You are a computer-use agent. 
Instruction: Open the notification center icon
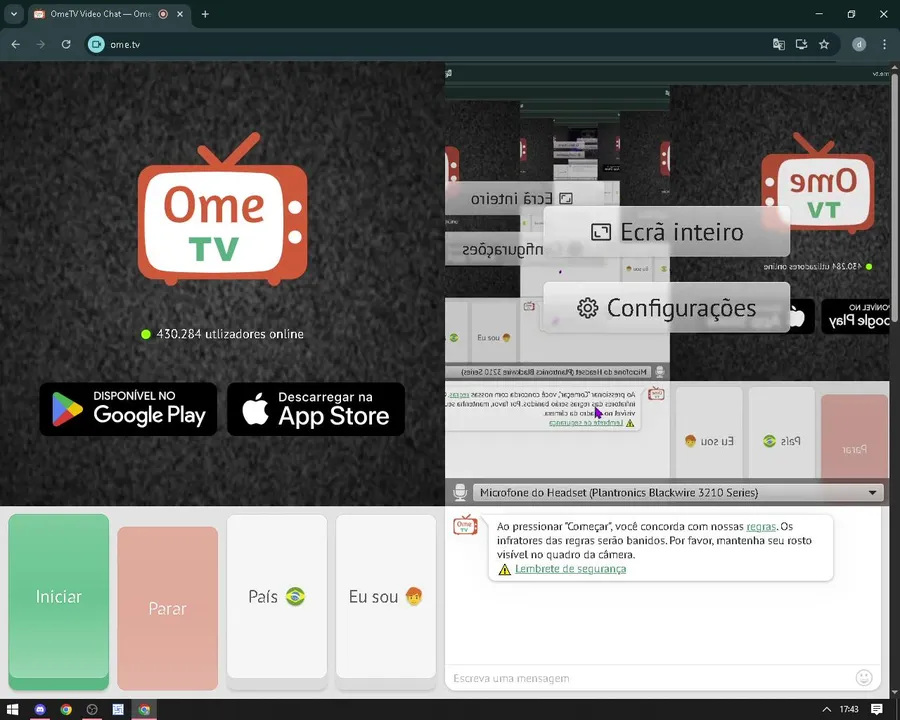[876, 709]
